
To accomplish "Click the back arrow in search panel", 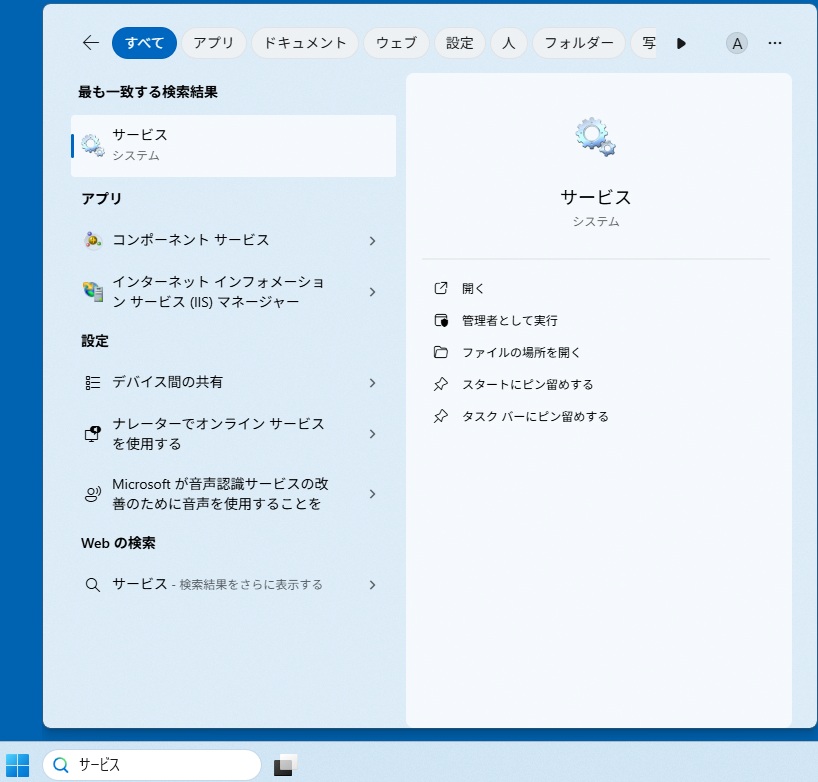I will [x=91, y=43].
